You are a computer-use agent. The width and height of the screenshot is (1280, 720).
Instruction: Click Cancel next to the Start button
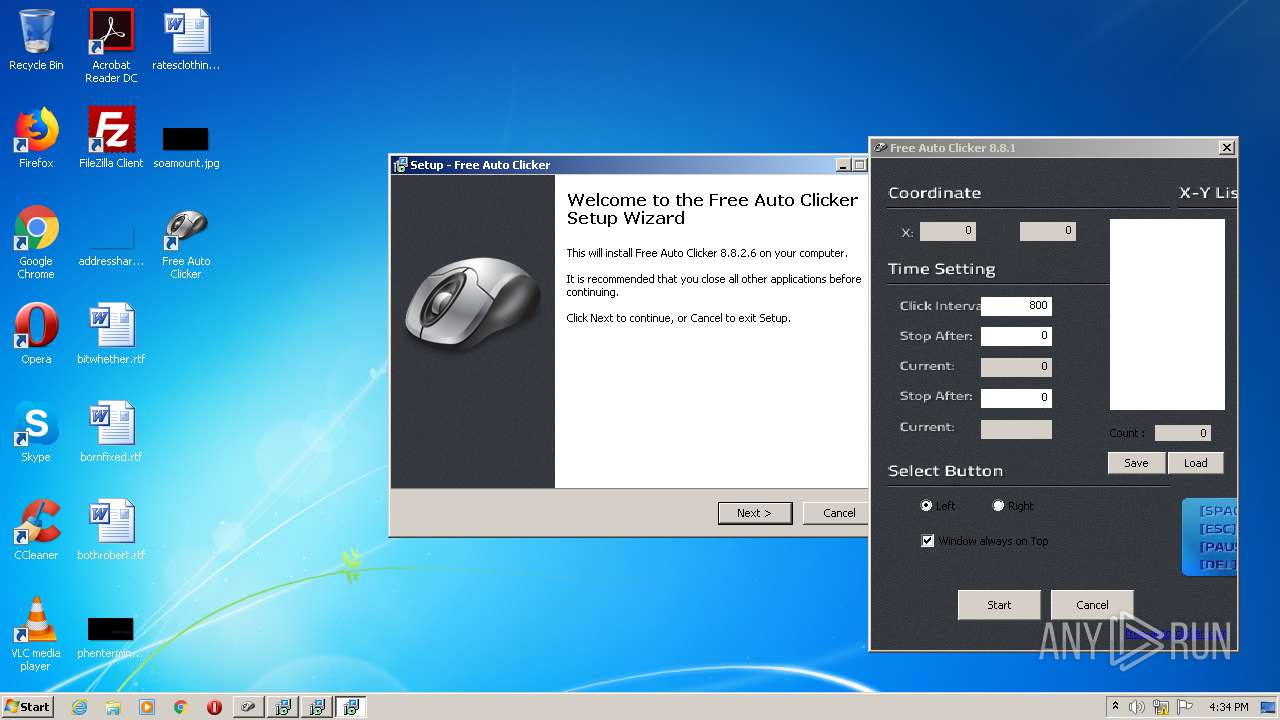click(1092, 605)
